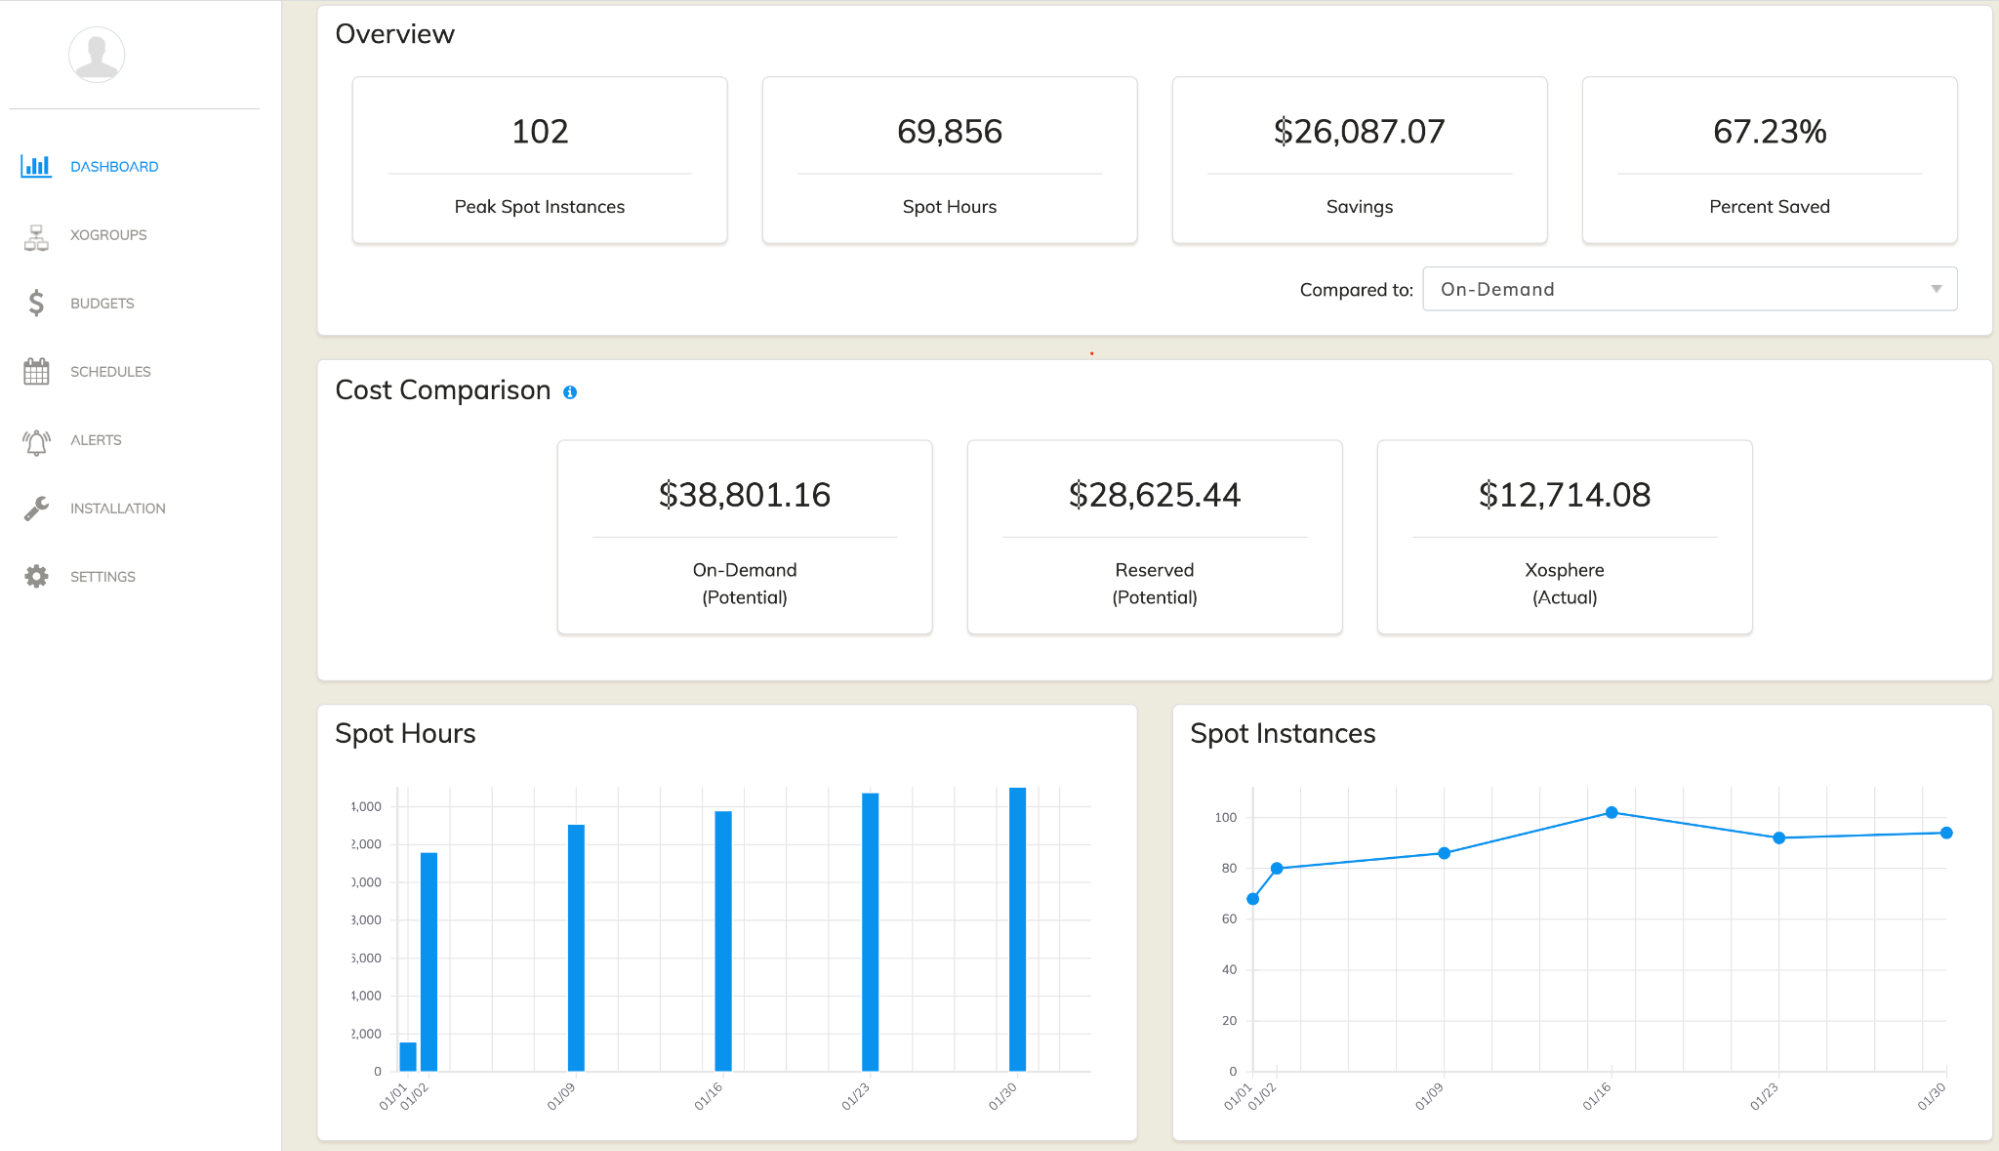The width and height of the screenshot is (1999, 1151).
Task: Click the Dashboard bar chart icon
Action: click(36, 166)
